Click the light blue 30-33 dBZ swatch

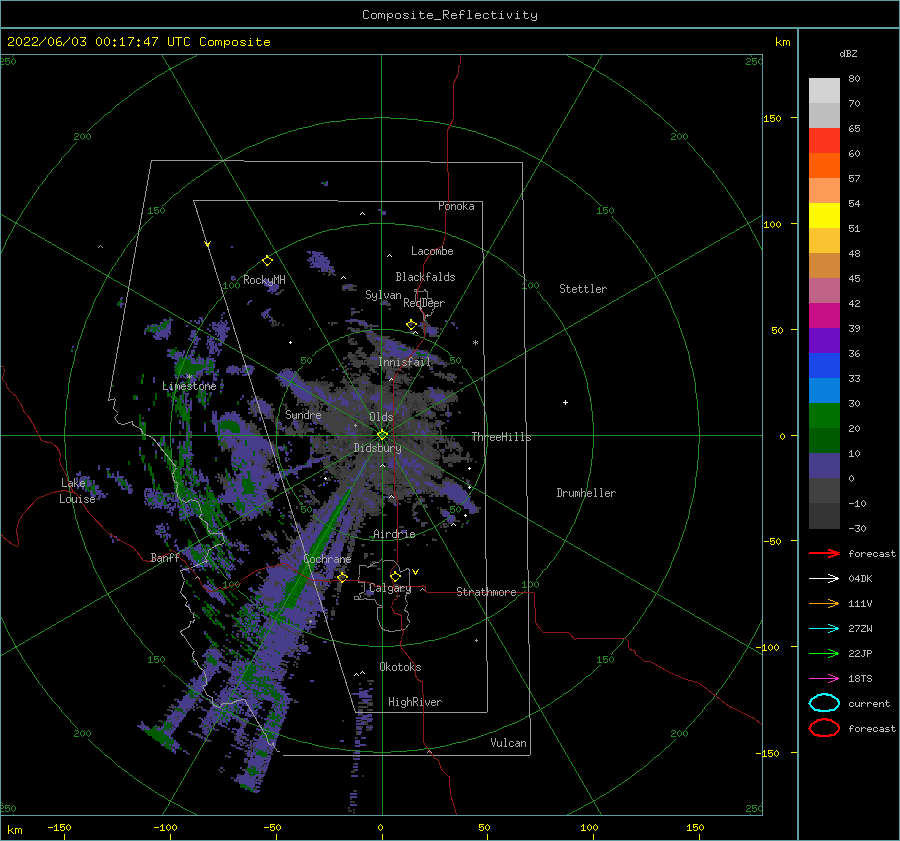(x=824, y=390)
